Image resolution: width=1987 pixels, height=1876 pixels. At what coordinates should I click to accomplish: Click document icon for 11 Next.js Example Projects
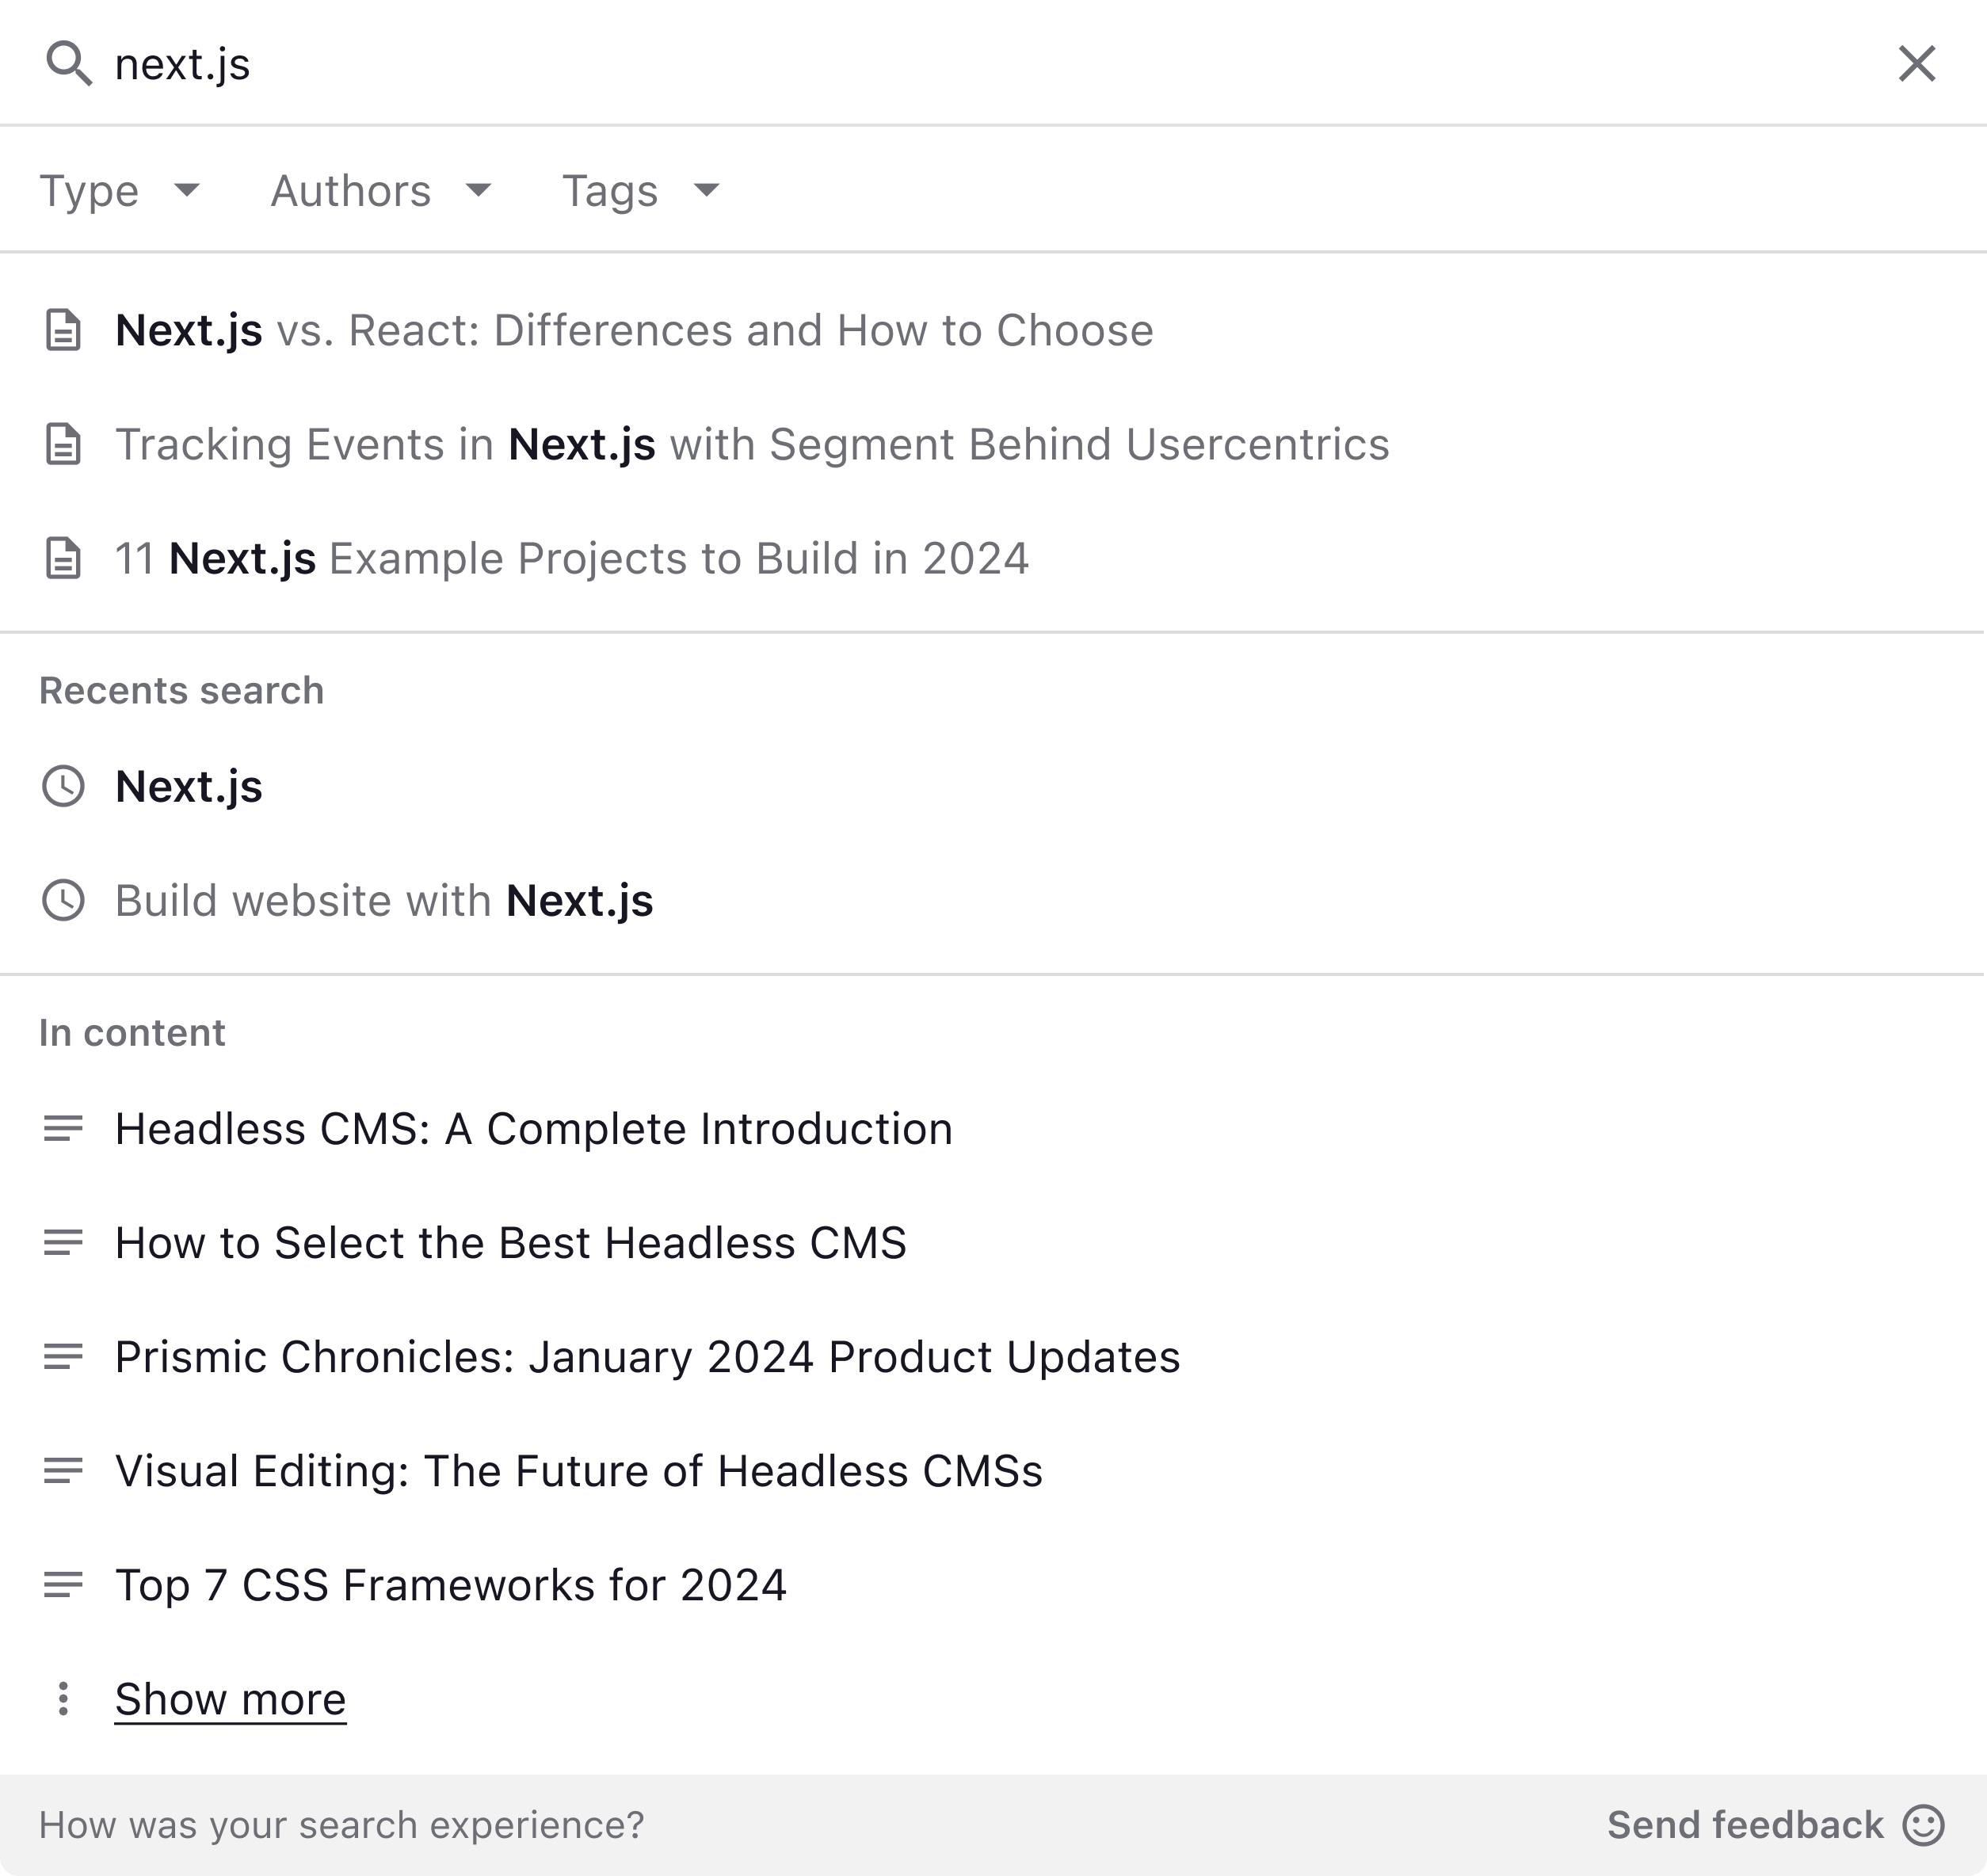point(63,559)
